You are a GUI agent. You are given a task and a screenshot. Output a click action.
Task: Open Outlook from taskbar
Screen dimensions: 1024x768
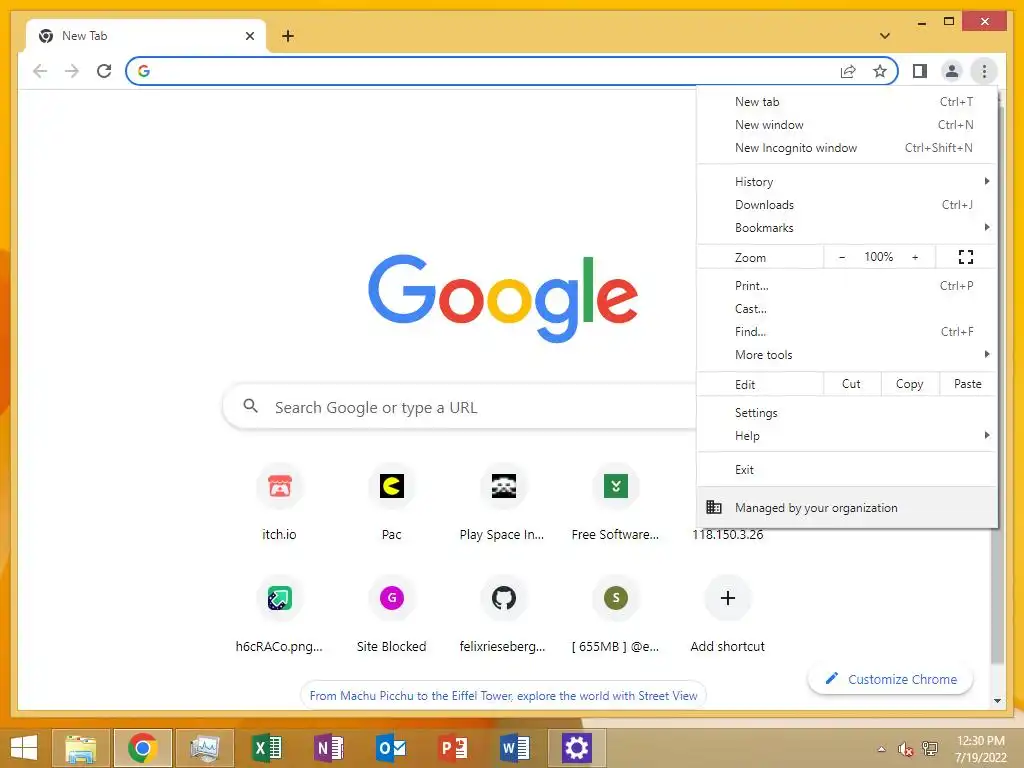(391, 748)
